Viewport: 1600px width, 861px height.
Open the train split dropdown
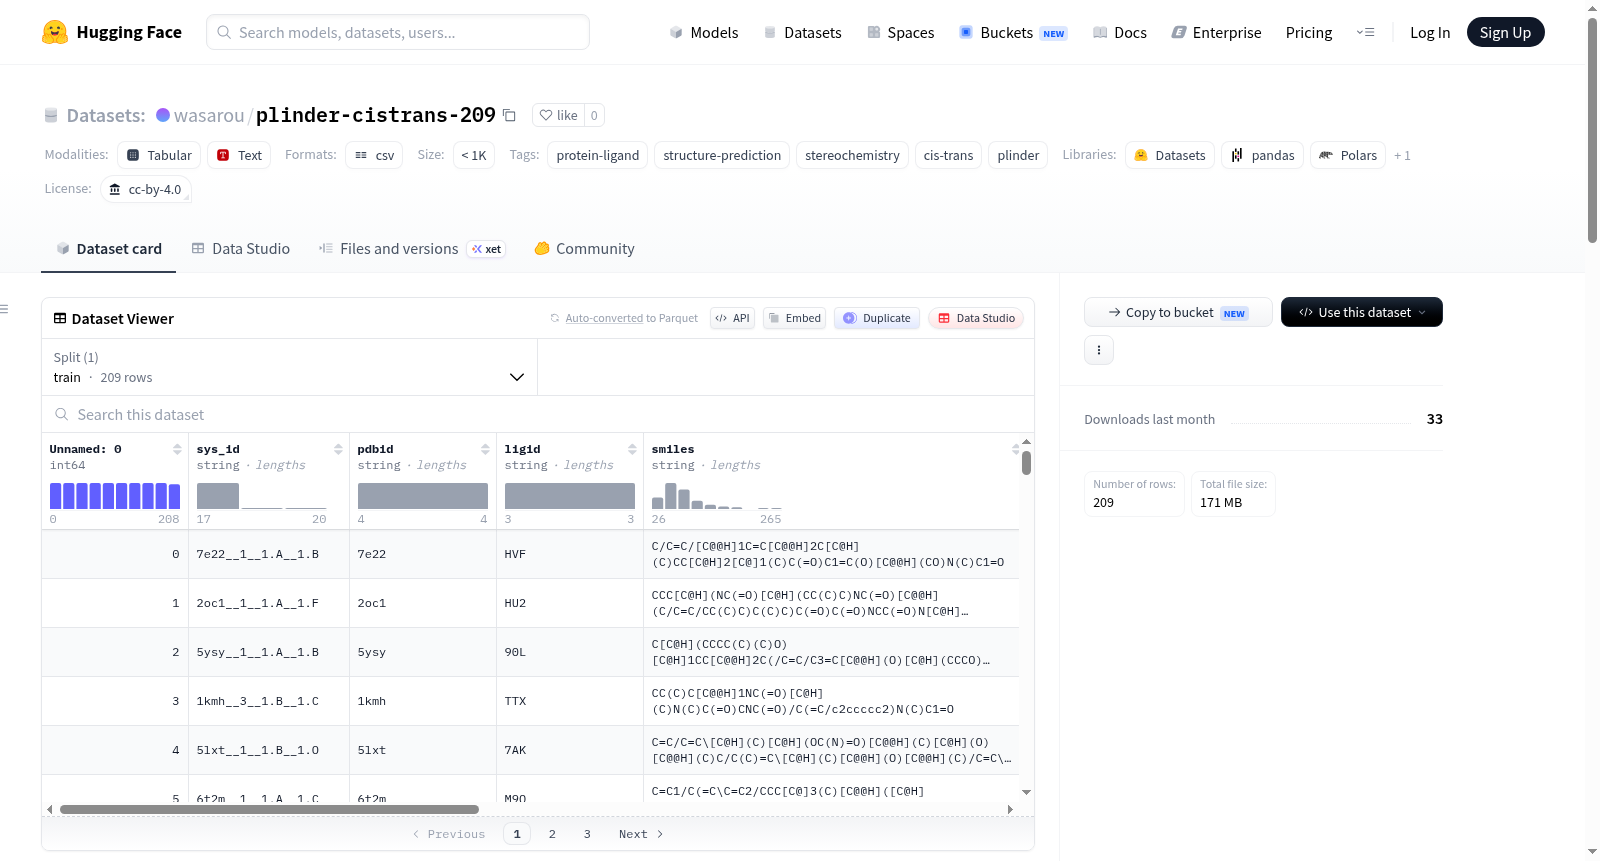tap(289, 367)
